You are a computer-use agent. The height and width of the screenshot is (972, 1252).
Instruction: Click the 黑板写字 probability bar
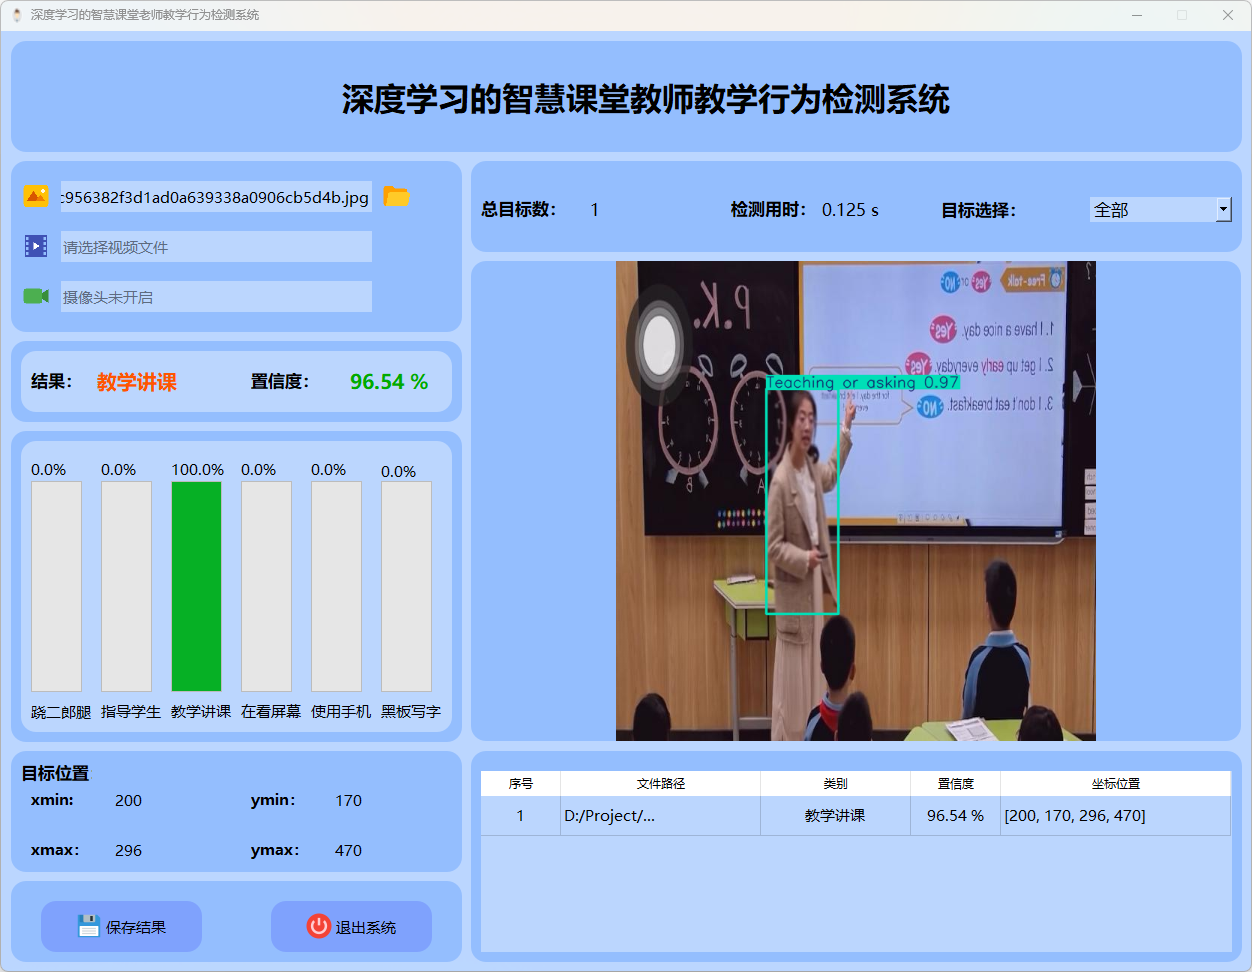tap(406, 587)
